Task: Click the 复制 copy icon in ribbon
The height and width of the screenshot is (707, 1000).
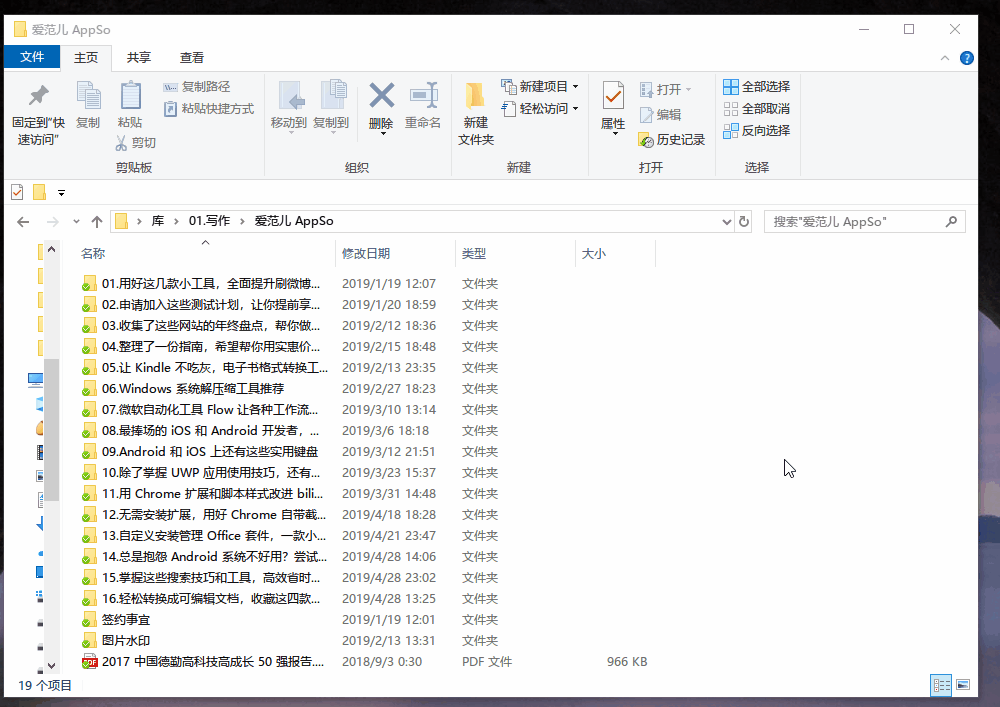Action: [x=88, y=96]
